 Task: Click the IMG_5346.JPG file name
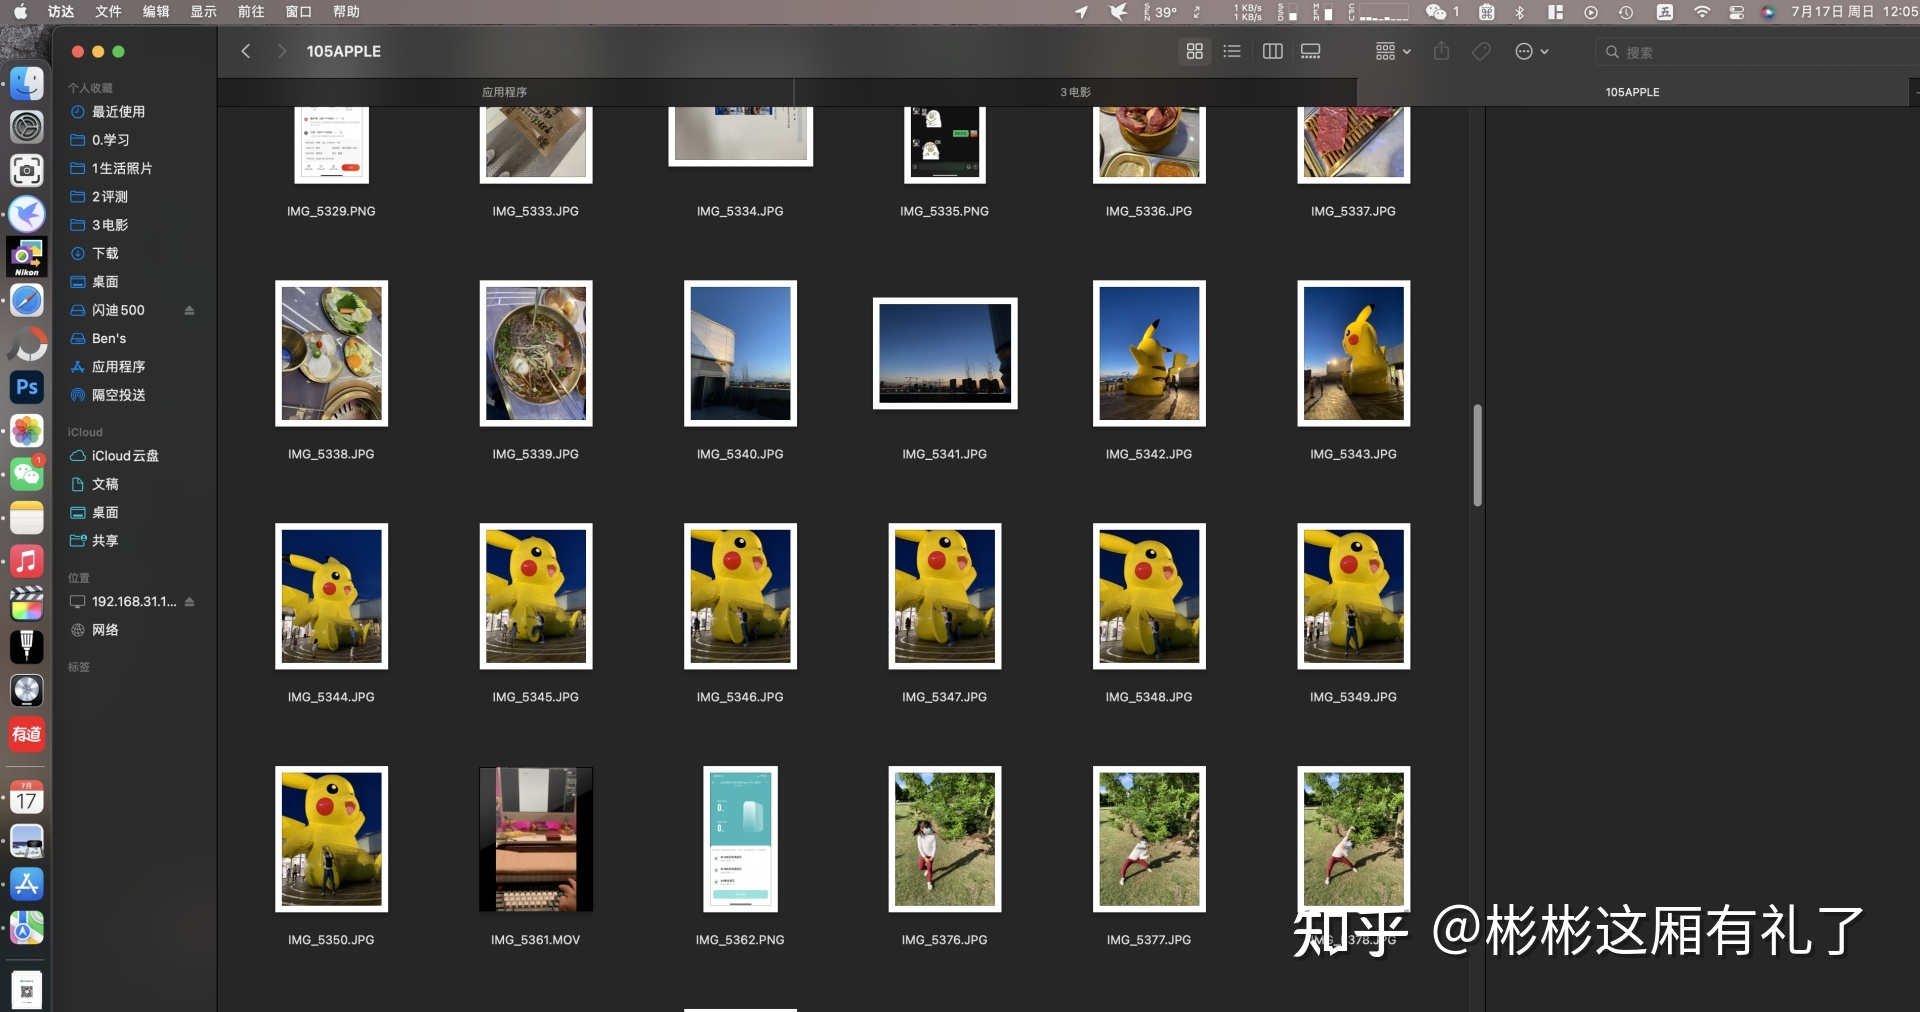click(740, 697)
